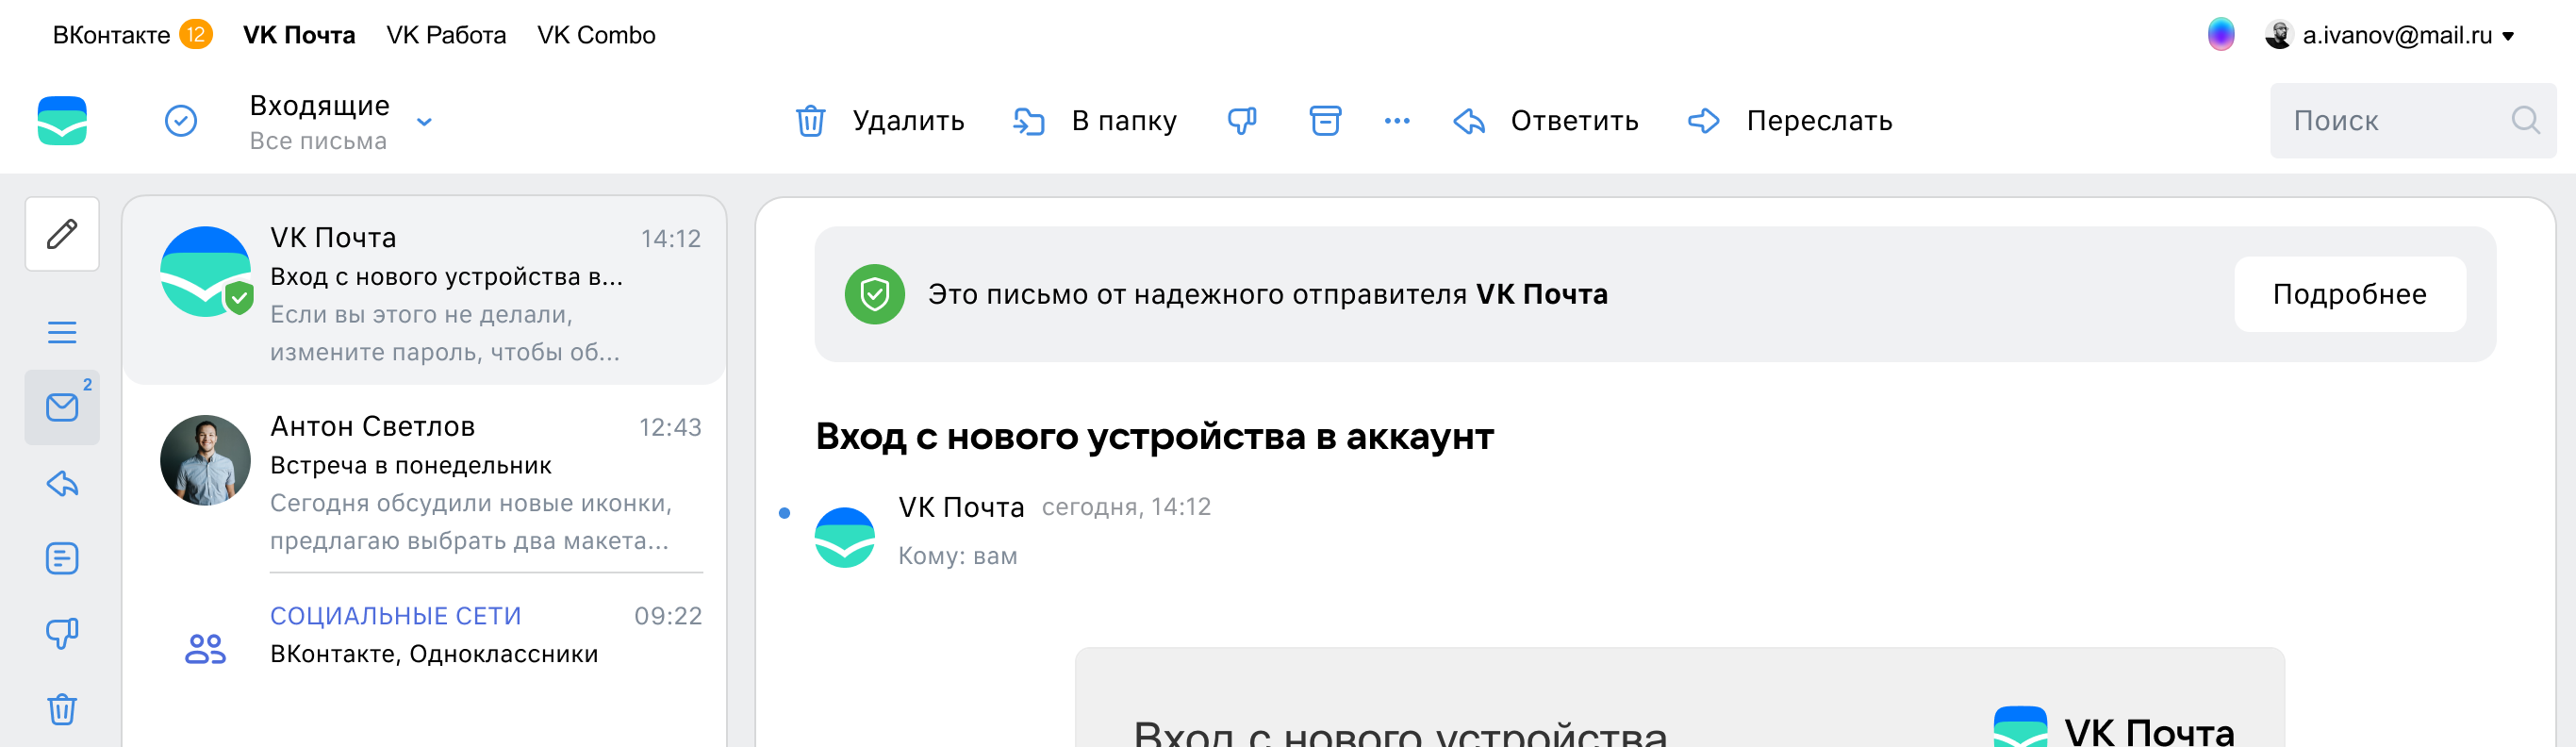Viewport: 2576px width, 747px height.
Task: Toggle the blue unread dot on the message
Action: point(784,513)
